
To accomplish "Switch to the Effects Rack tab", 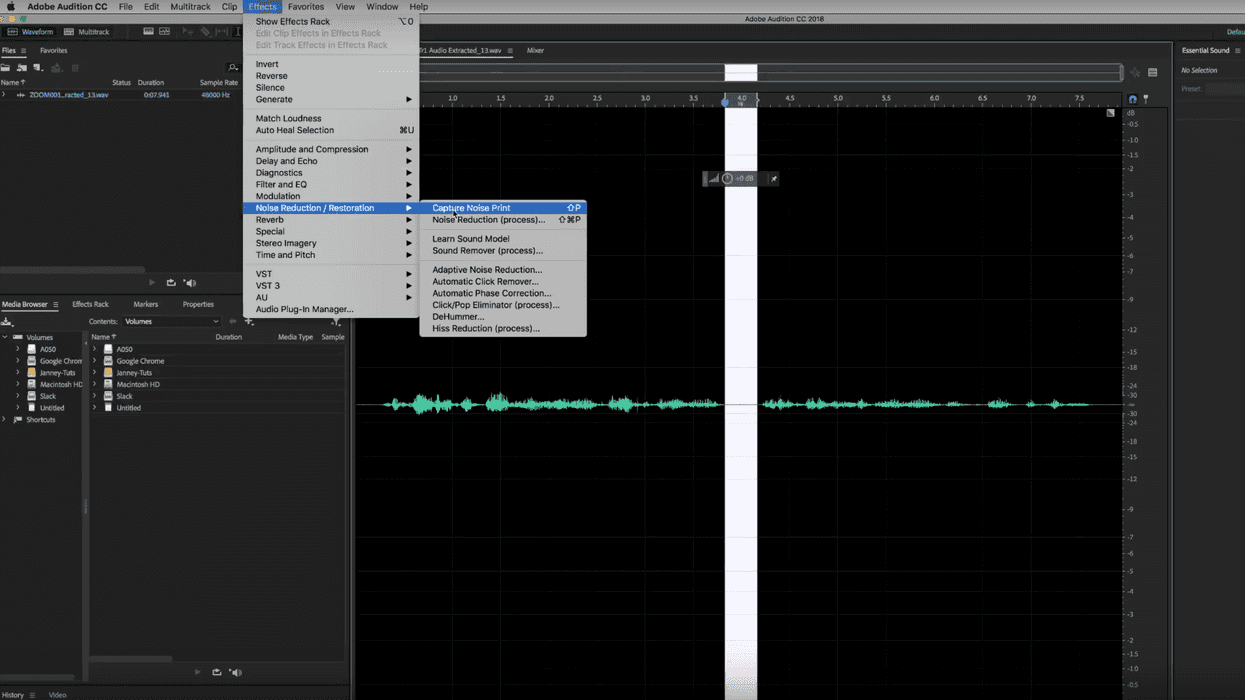I will (90, 304).
